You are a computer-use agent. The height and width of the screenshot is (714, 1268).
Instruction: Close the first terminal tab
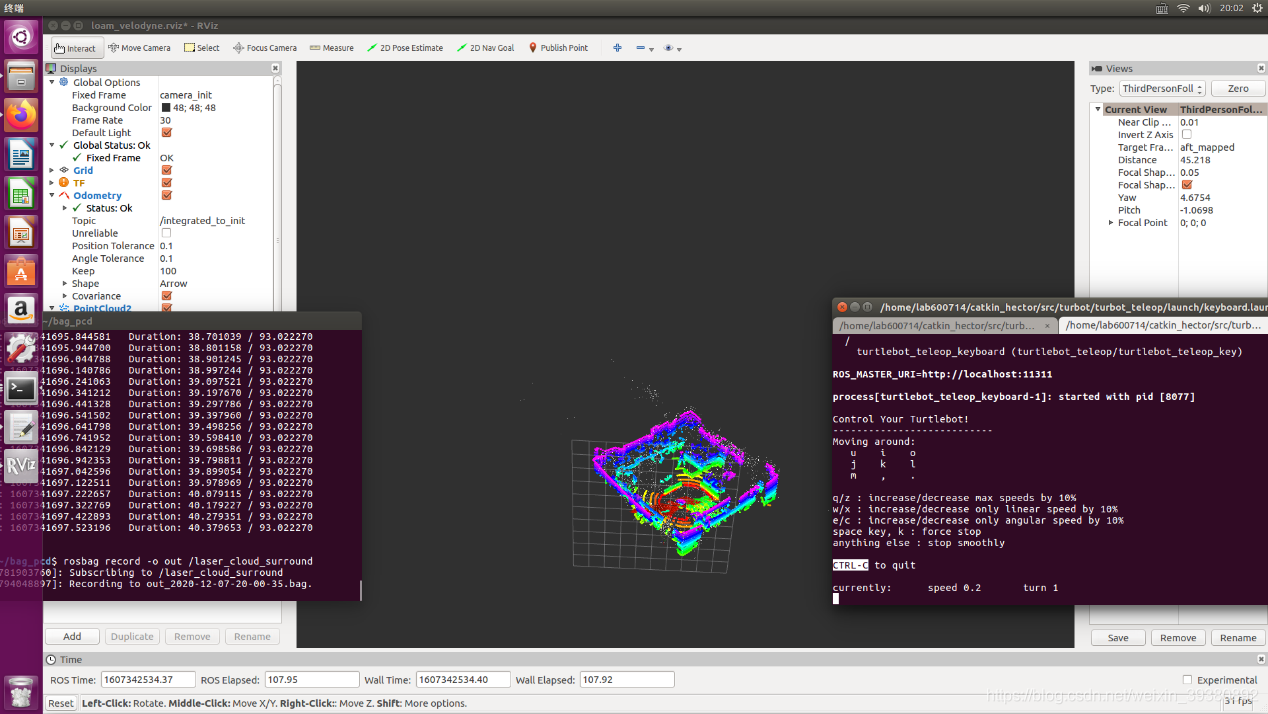click(1049, 326)
